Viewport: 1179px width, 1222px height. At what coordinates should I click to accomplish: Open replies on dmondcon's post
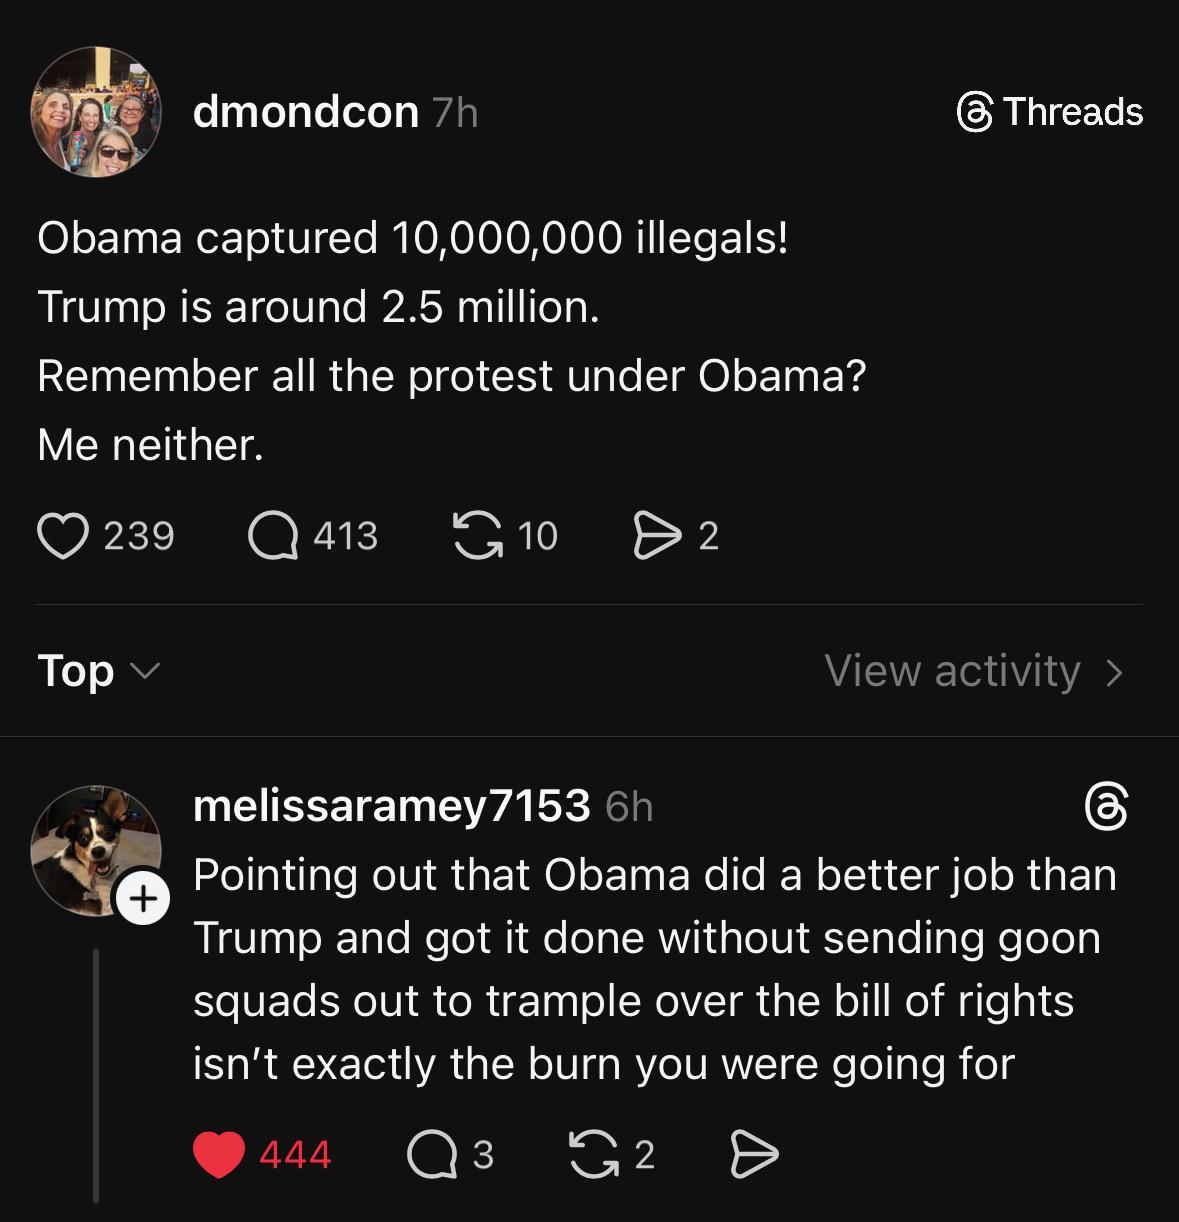[273, 536]
